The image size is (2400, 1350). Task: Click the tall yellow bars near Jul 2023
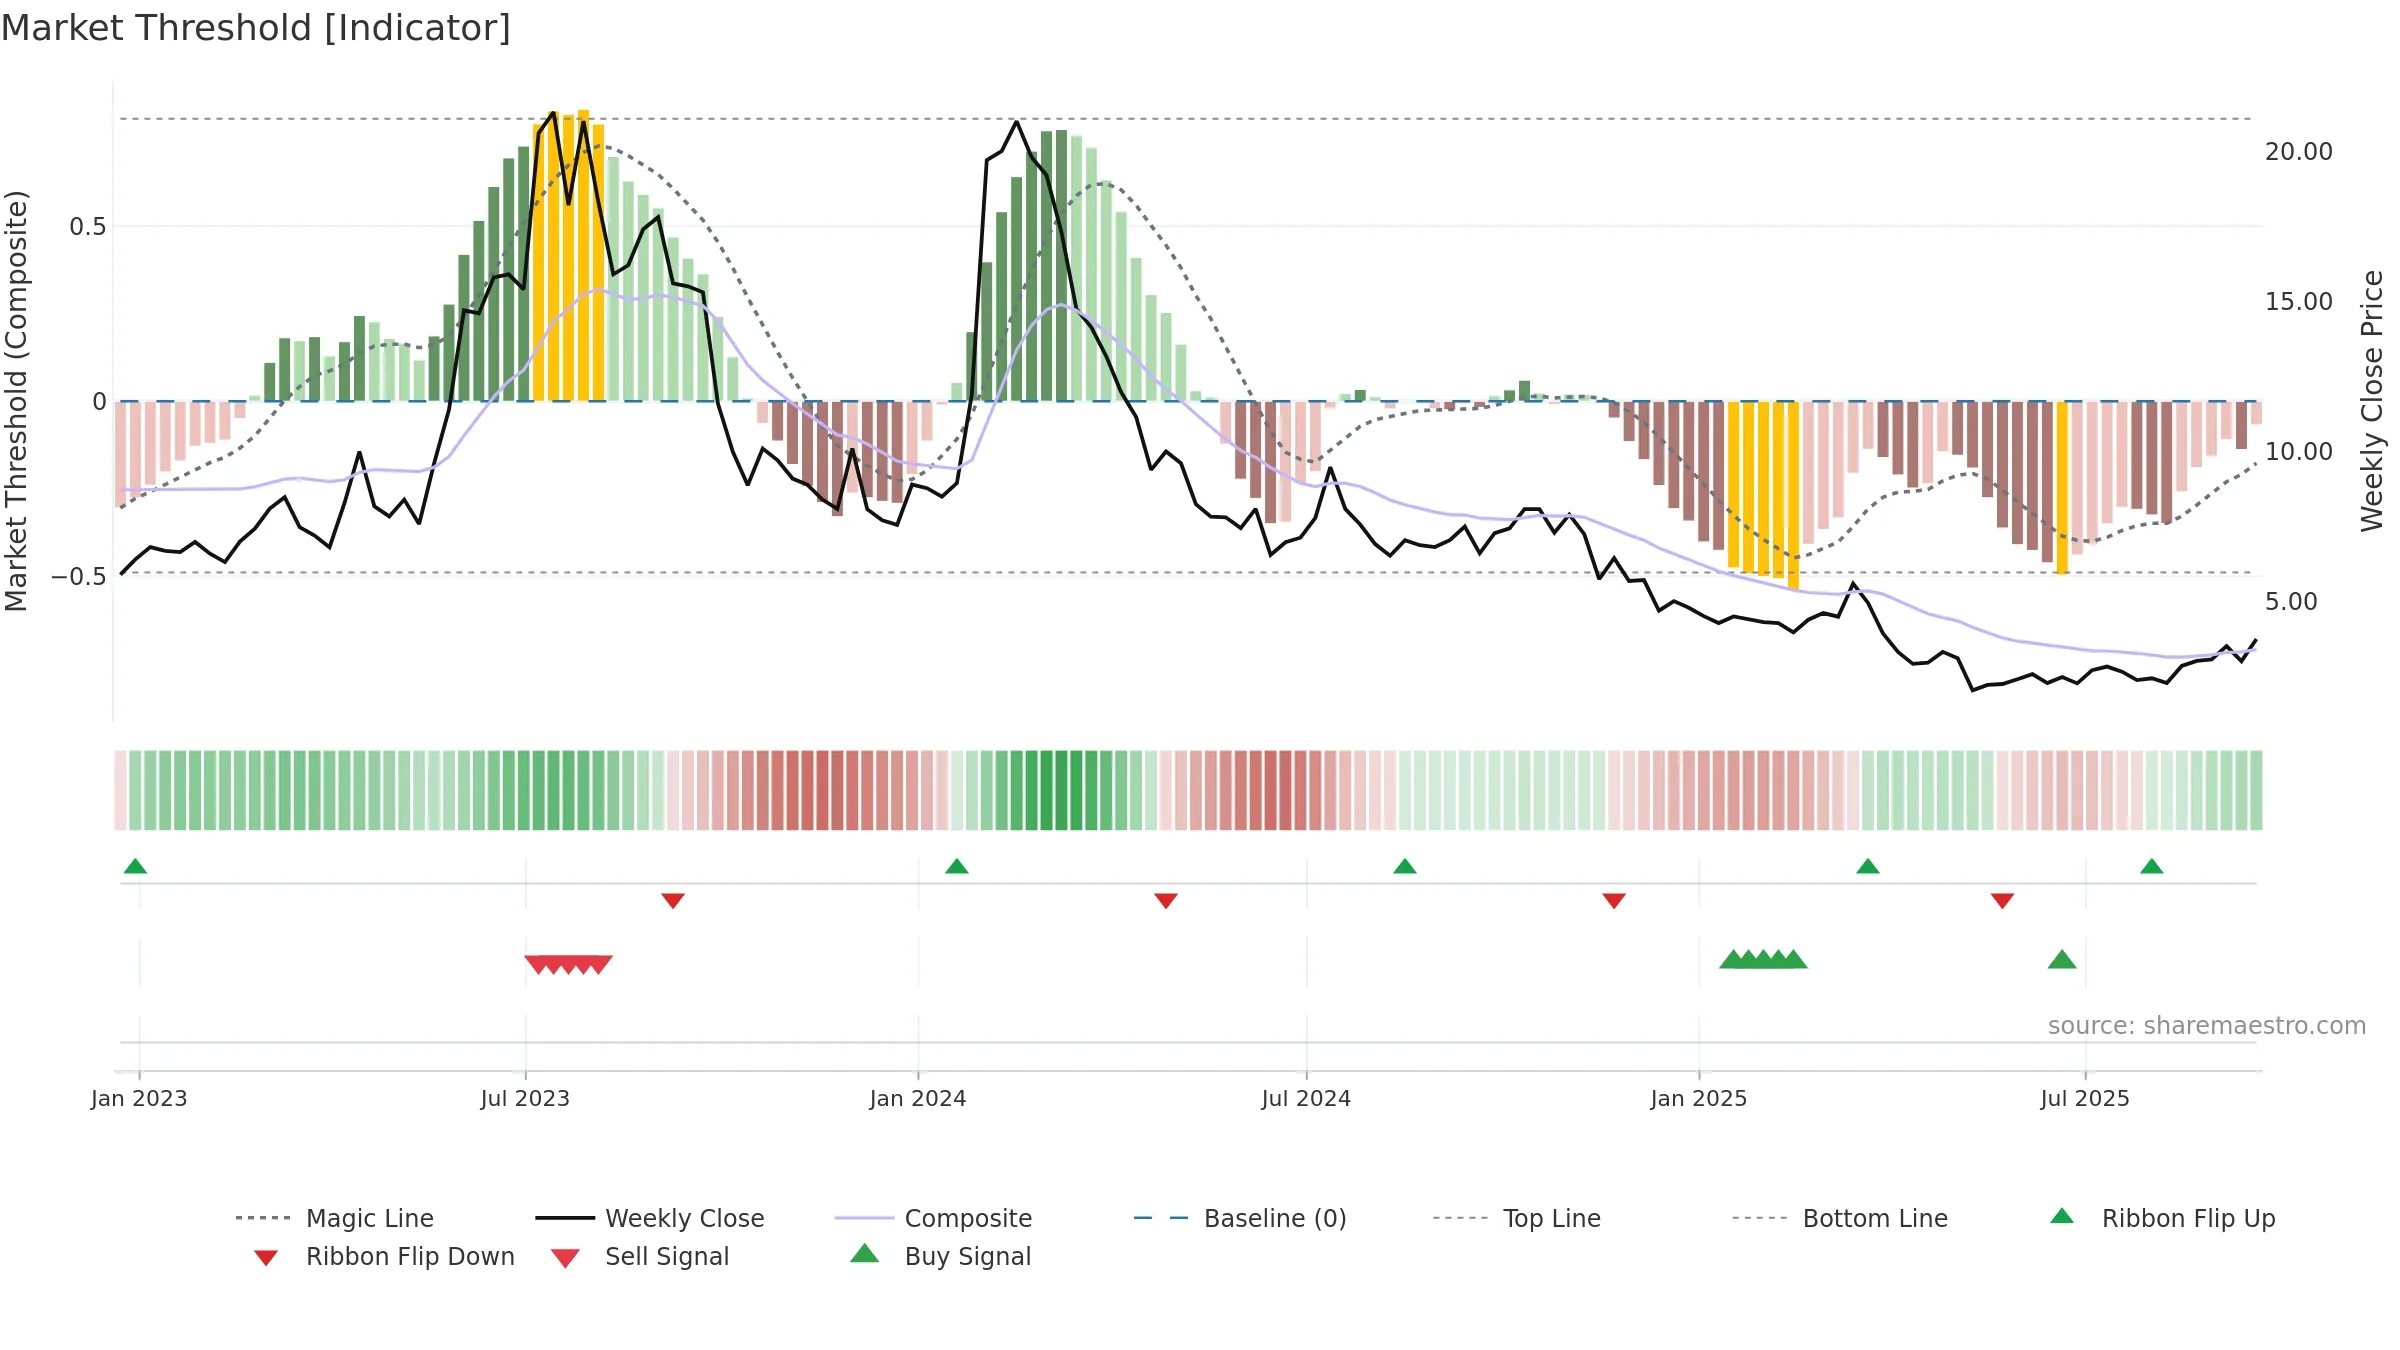point(568,256)
